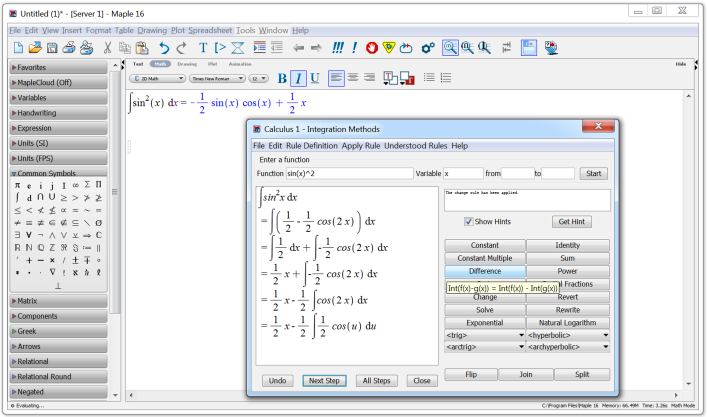Insert text region with T icon

coord(203,47)
